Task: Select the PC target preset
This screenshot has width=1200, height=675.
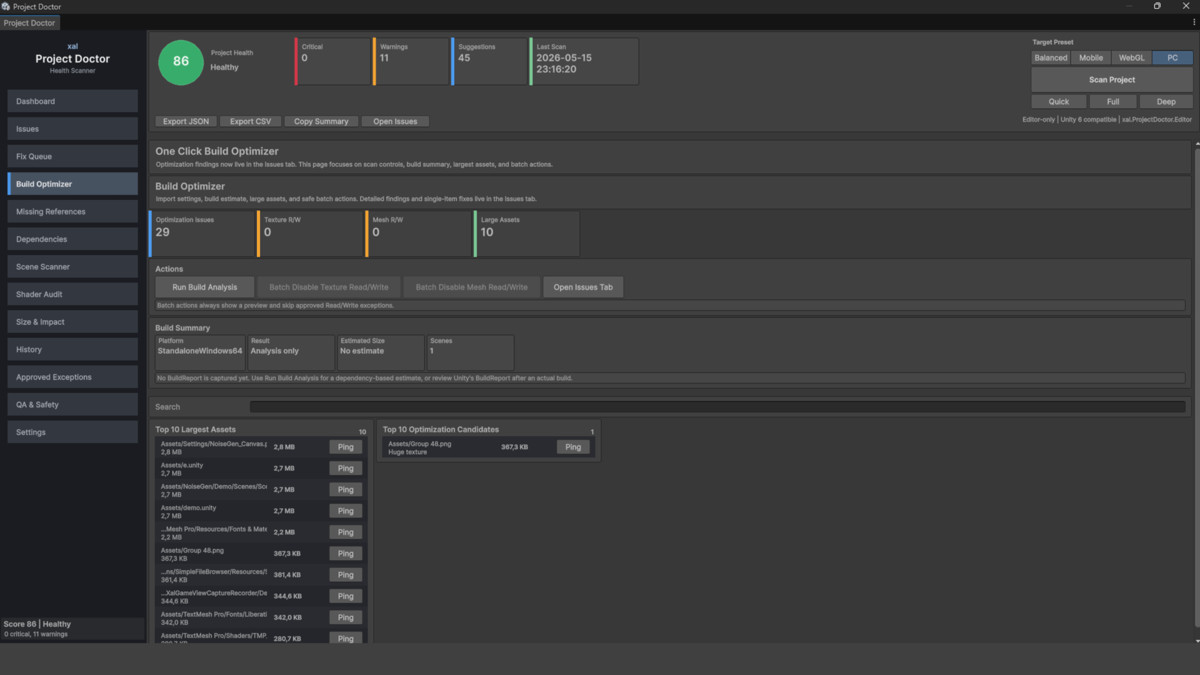Action: coord(1173,58)
